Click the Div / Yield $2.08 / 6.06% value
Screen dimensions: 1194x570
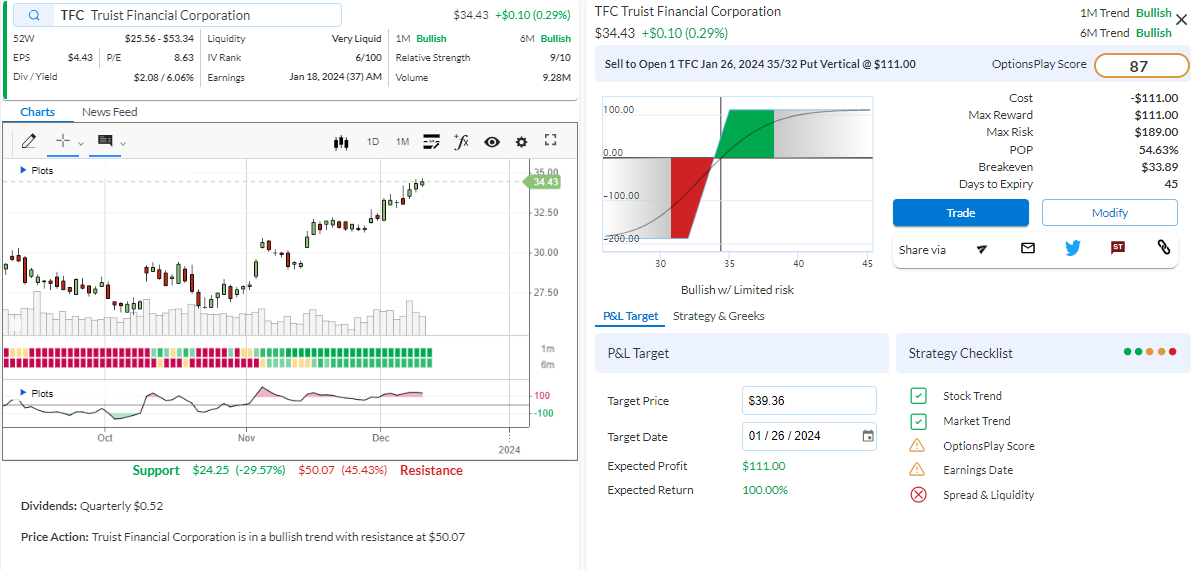[x=164, y=77]
